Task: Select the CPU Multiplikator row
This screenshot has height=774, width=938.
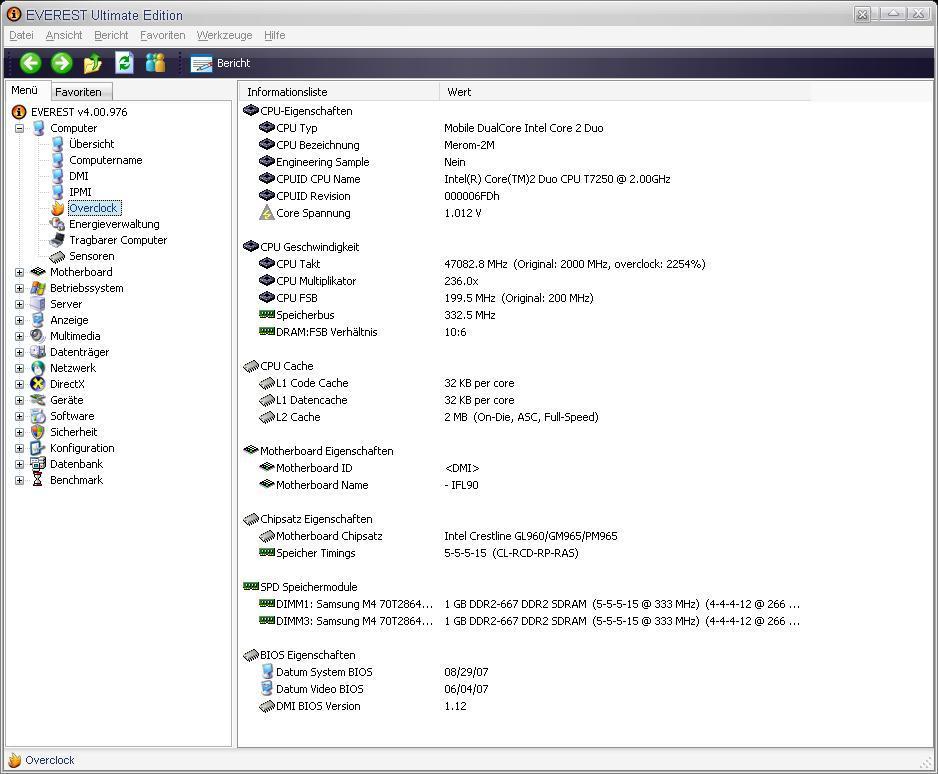Action: point(526,281)
